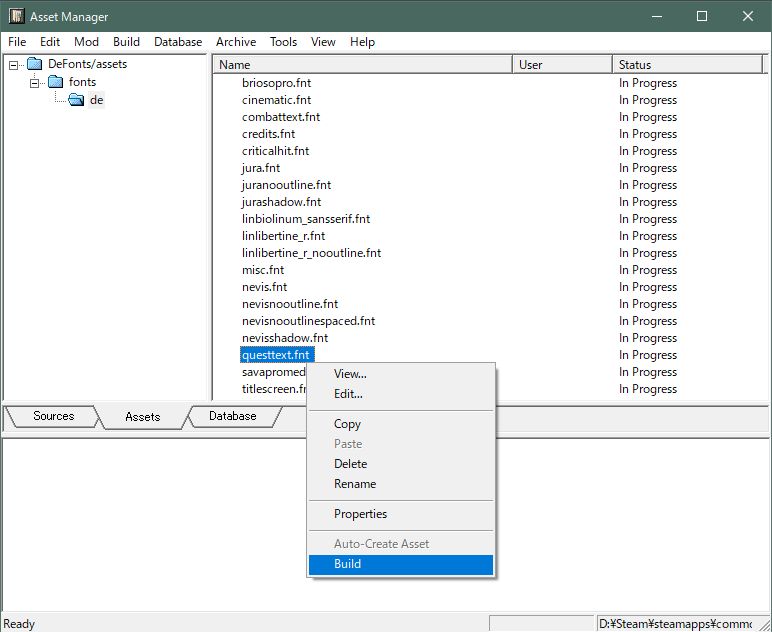772x632 pixels.
Task: Select Properties in the context menu
Action: pyautogui.click(x=360, y=514)
